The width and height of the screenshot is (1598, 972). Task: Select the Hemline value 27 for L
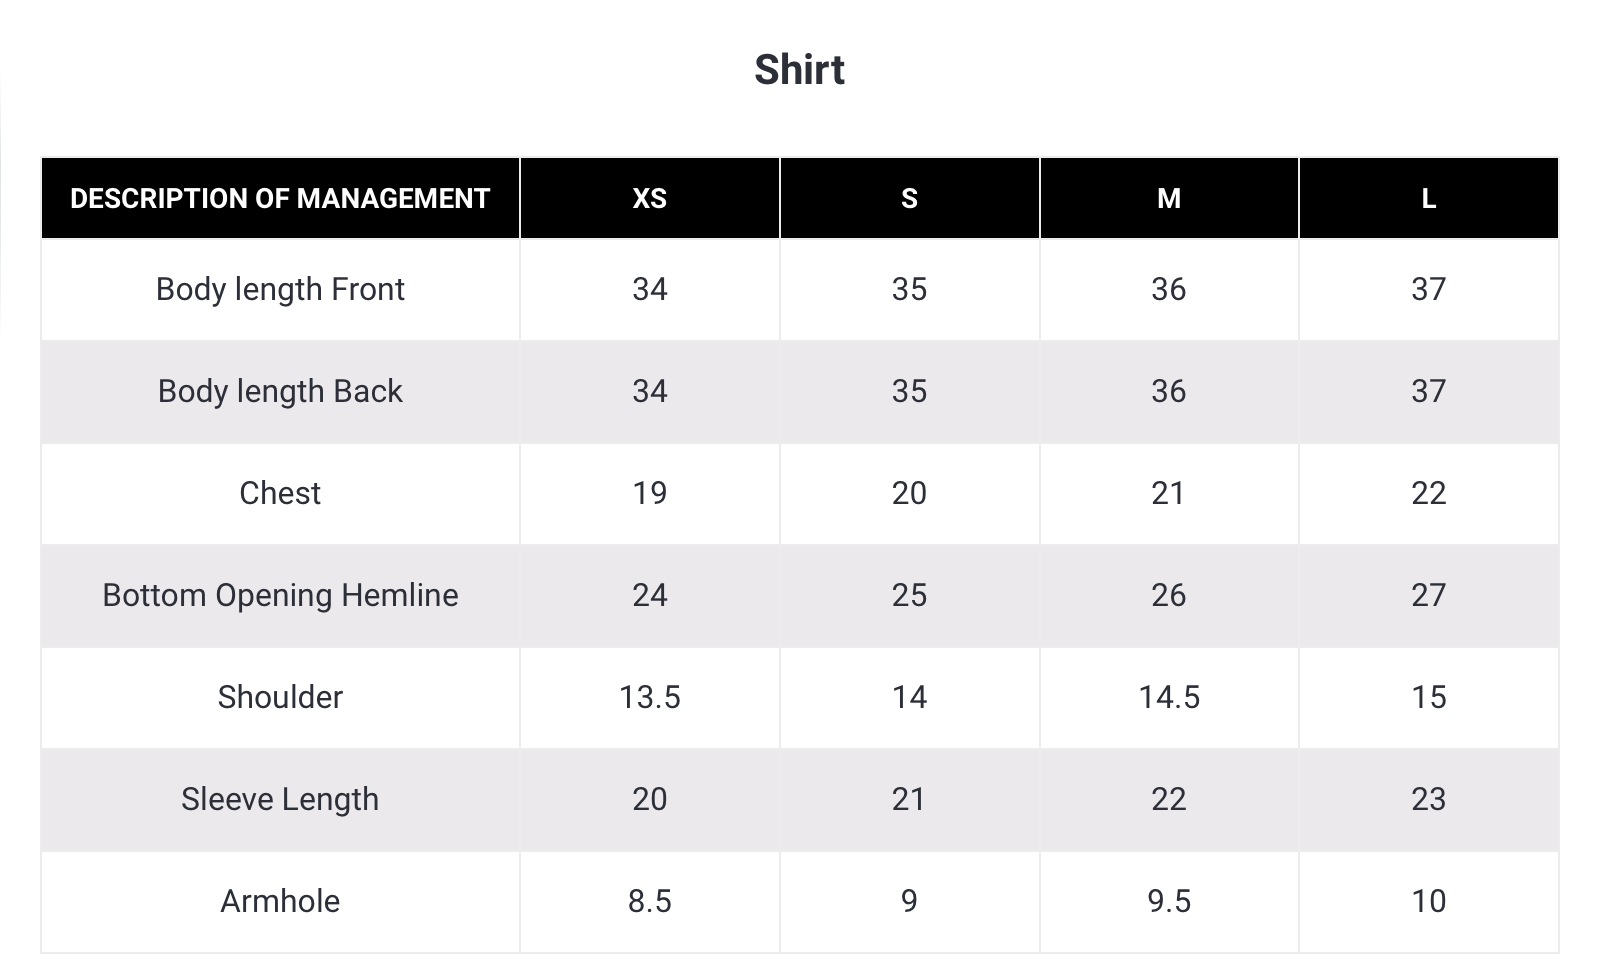(1428, 595)
